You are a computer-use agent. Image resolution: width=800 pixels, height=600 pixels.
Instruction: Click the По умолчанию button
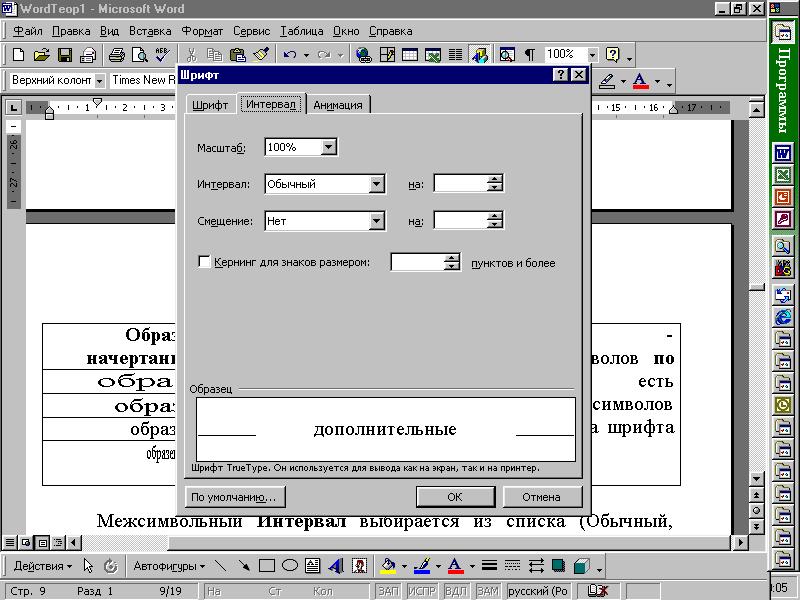234,497
